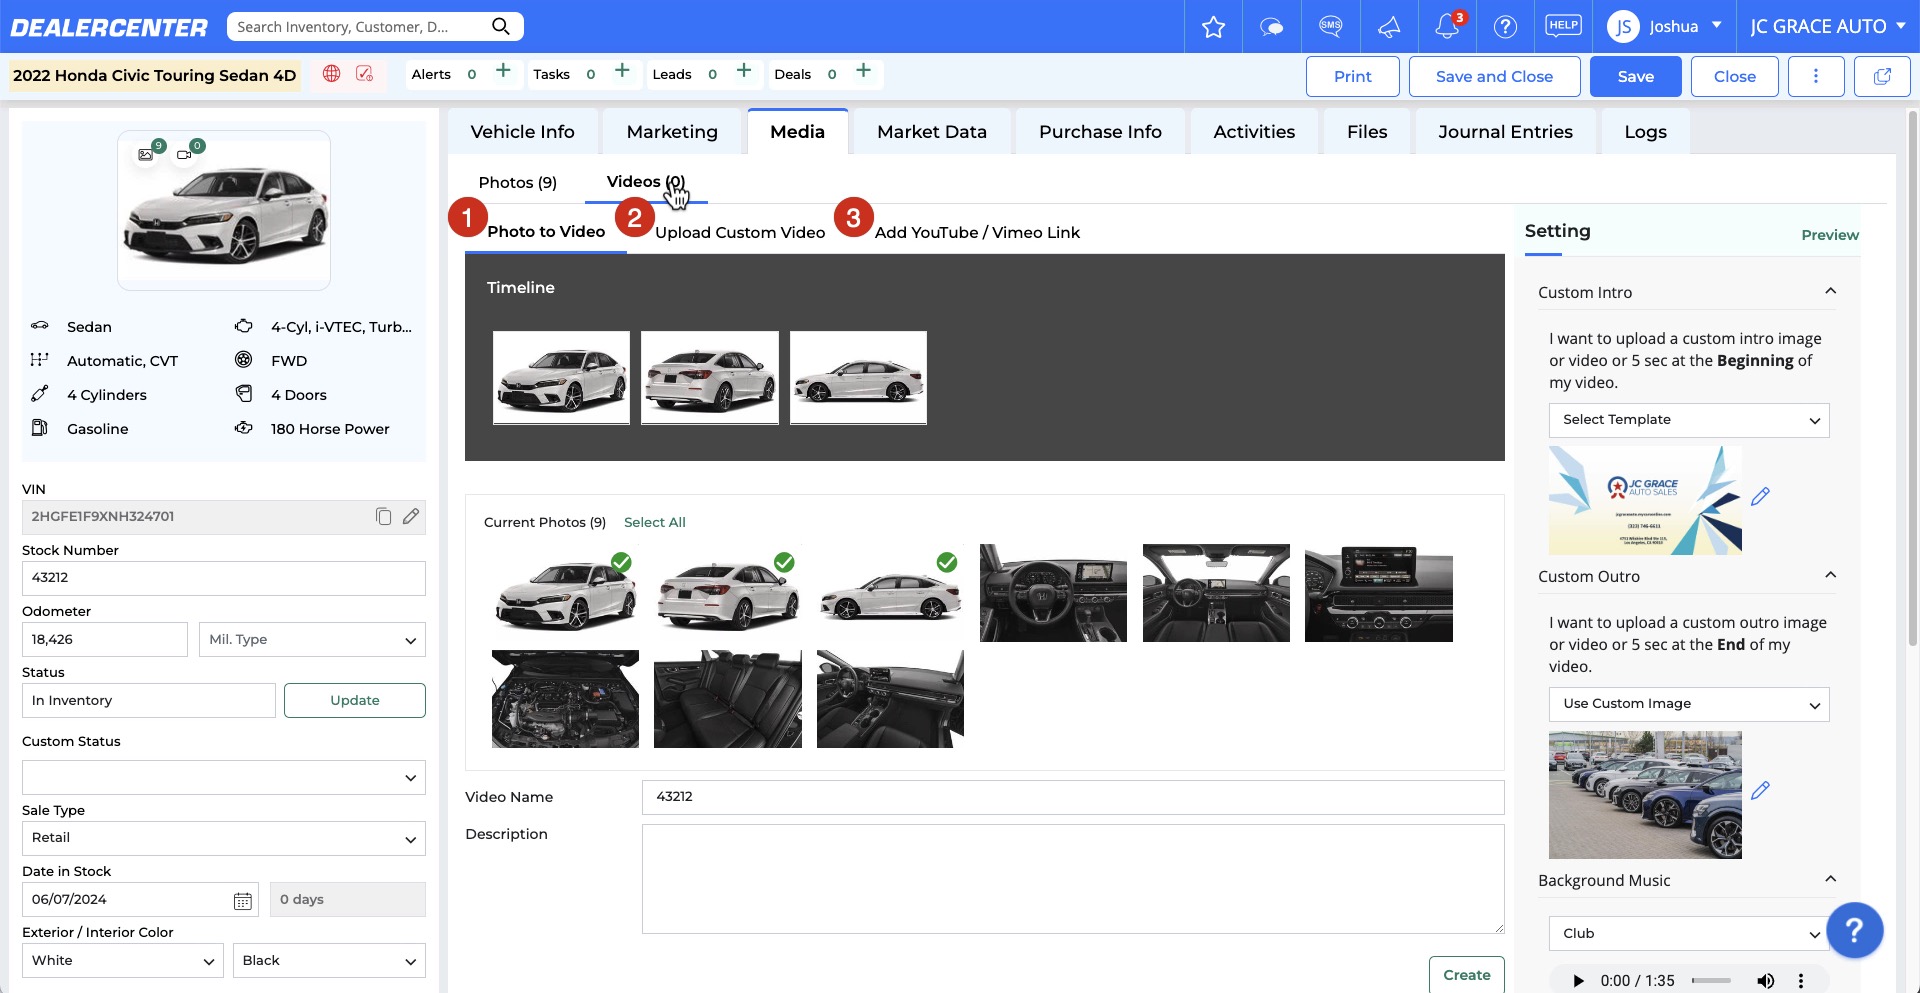Image resolution: width=1920 pixels, height=993 pixels.
Task: Open the Sale Type dropdown
Action: [224, 839]
